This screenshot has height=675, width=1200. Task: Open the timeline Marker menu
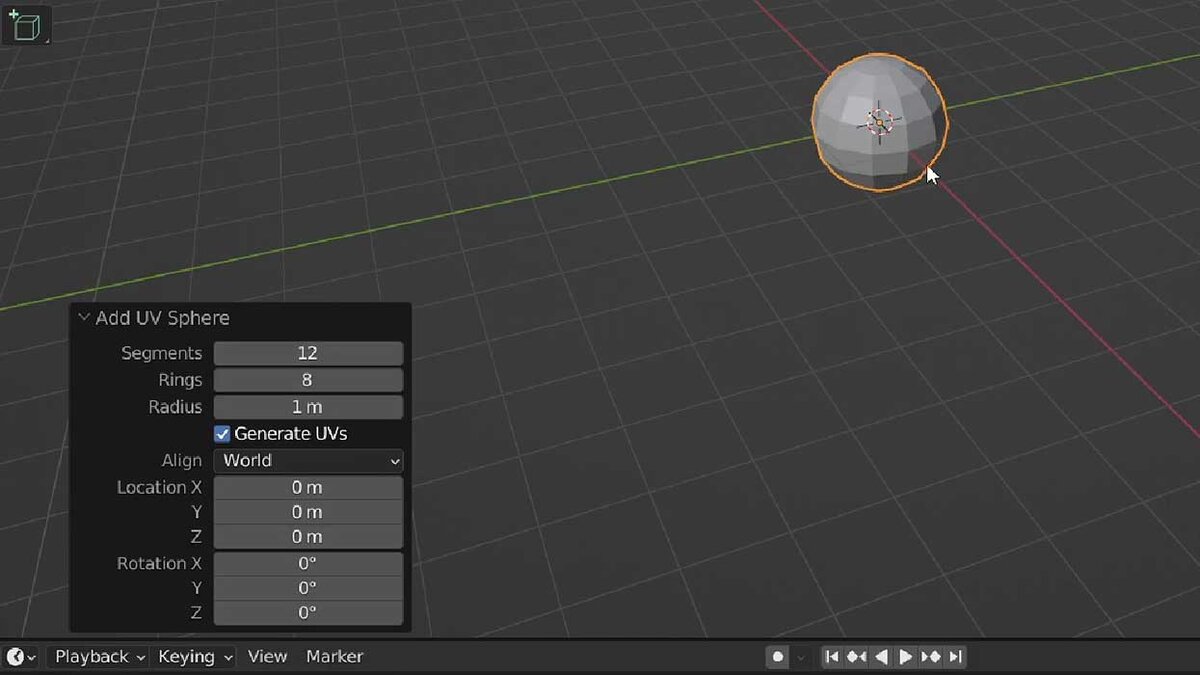(334, 657)
